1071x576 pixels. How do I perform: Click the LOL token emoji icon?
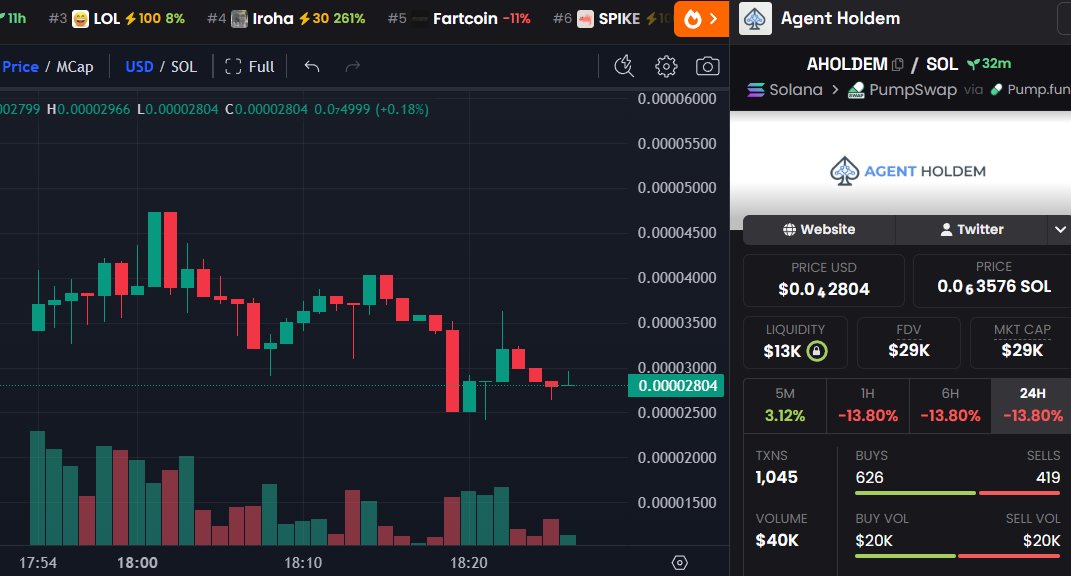[x=81, y=18]
